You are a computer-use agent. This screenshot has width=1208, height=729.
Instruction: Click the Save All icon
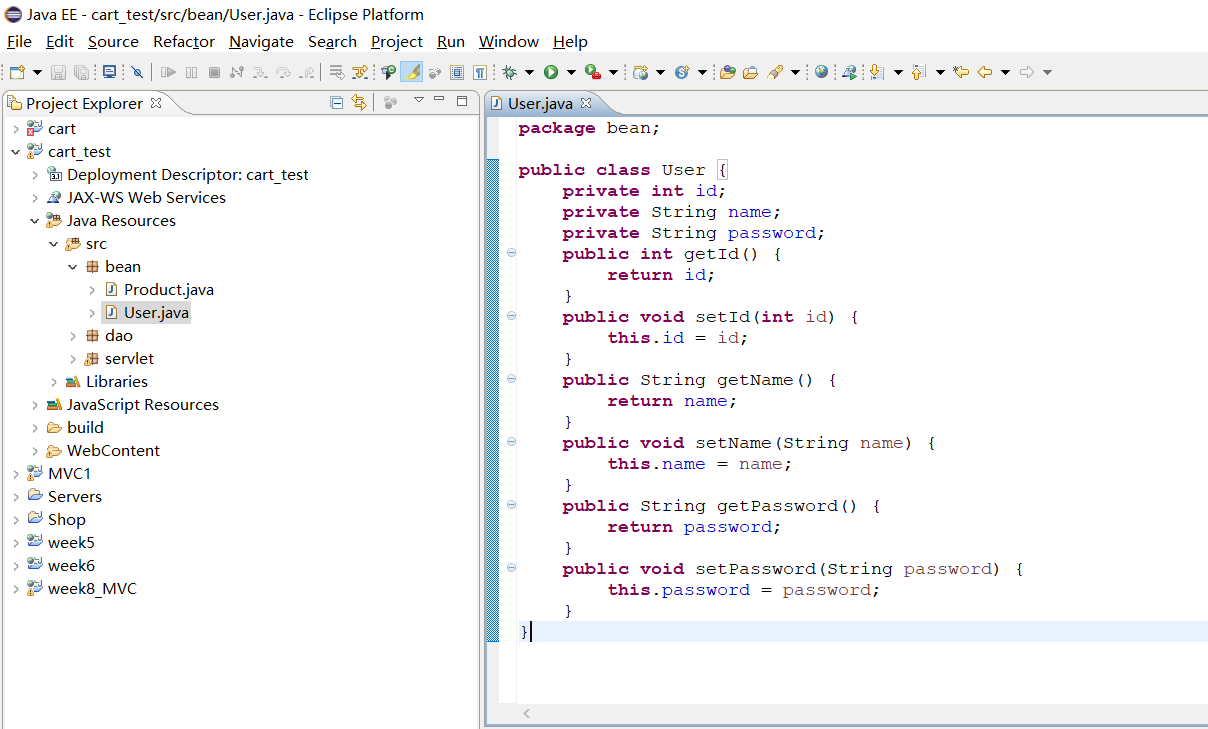click(81, 72)
